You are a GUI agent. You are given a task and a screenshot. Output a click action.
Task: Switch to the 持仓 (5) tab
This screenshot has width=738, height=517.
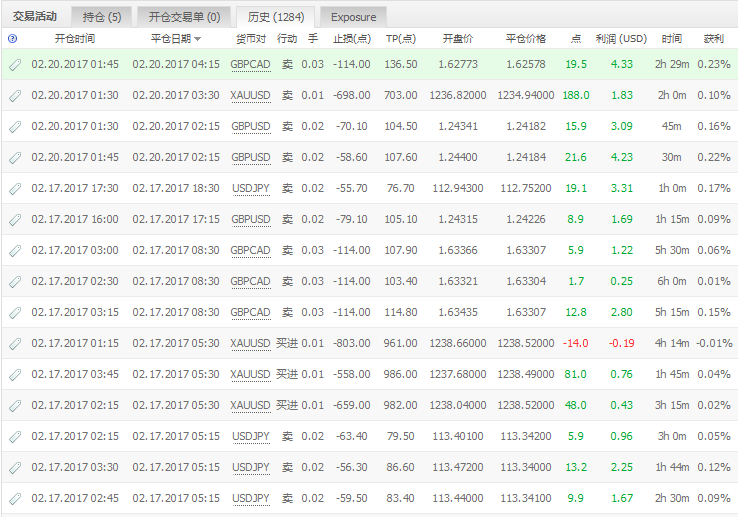coord(102,17)
